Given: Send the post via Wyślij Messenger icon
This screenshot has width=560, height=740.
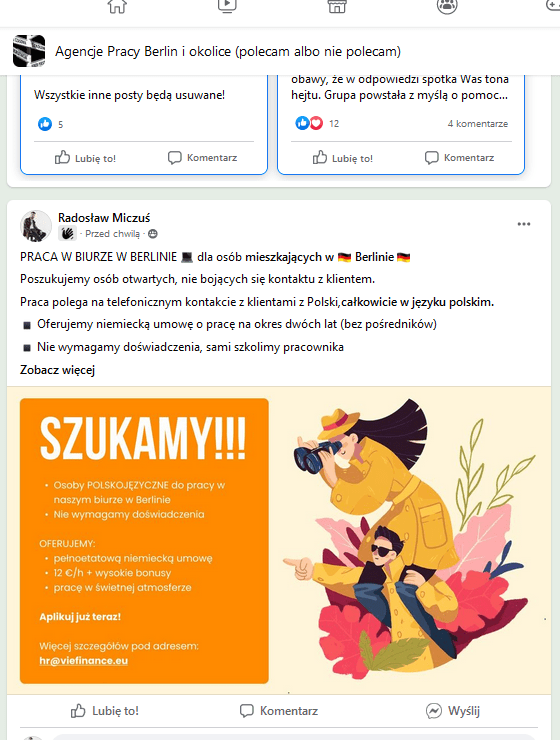Looking at the screenshot, I should [x=452, y=711].
